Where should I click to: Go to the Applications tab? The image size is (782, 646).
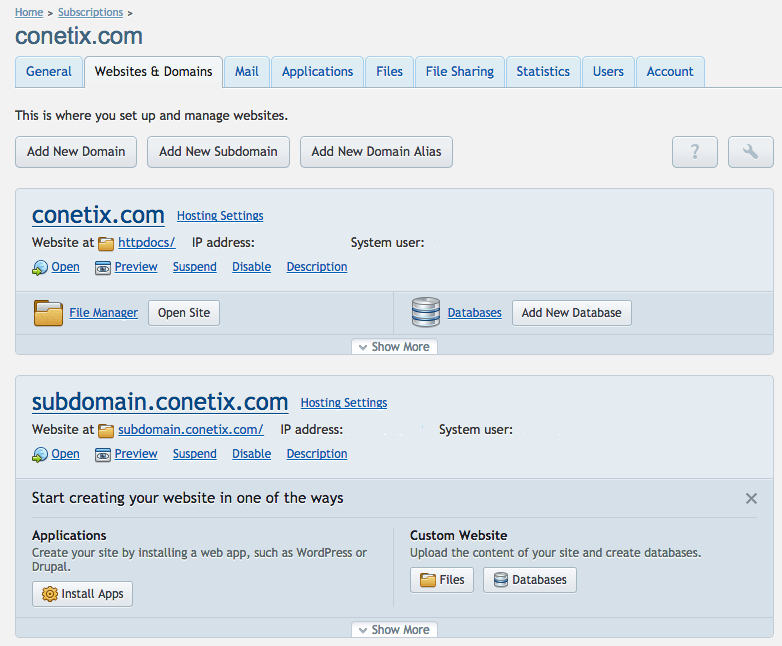pos(317,72)
